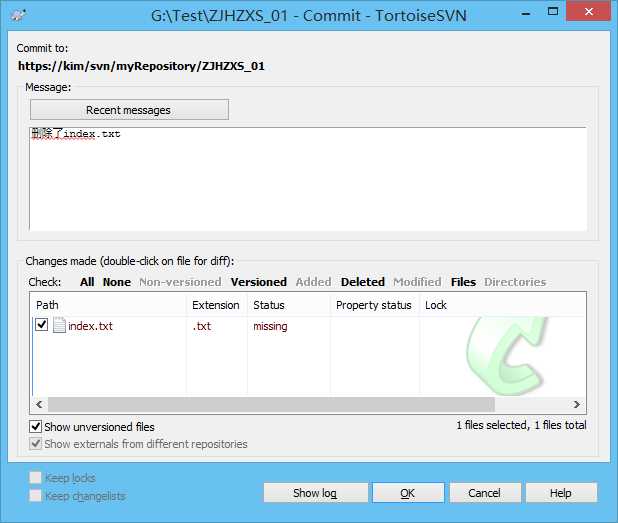The width and height of the screenshot is (618, 523).
Task: Open the Help button
Action: click(x=561, y=493)
